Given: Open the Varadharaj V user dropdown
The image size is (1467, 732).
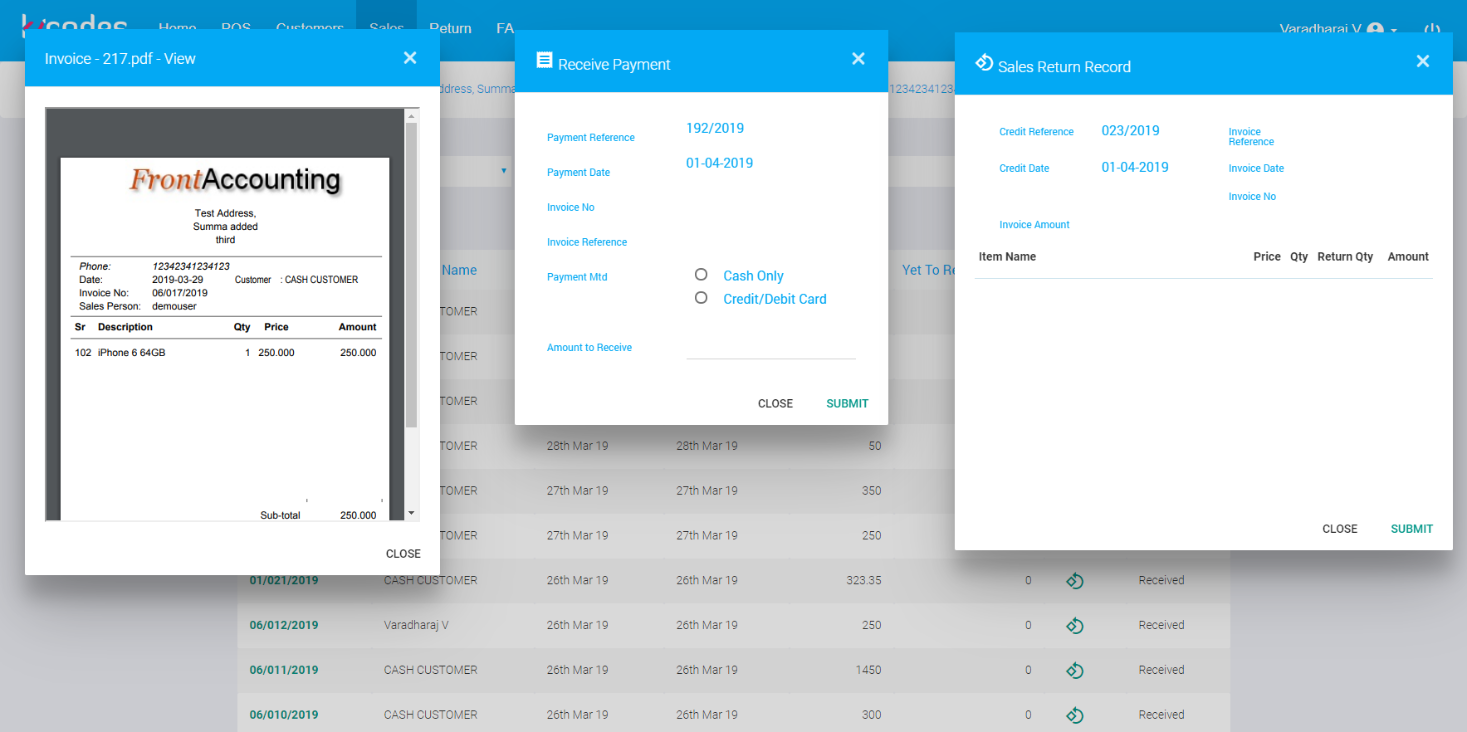Looking at the screenshot, I should [1338, 29].
